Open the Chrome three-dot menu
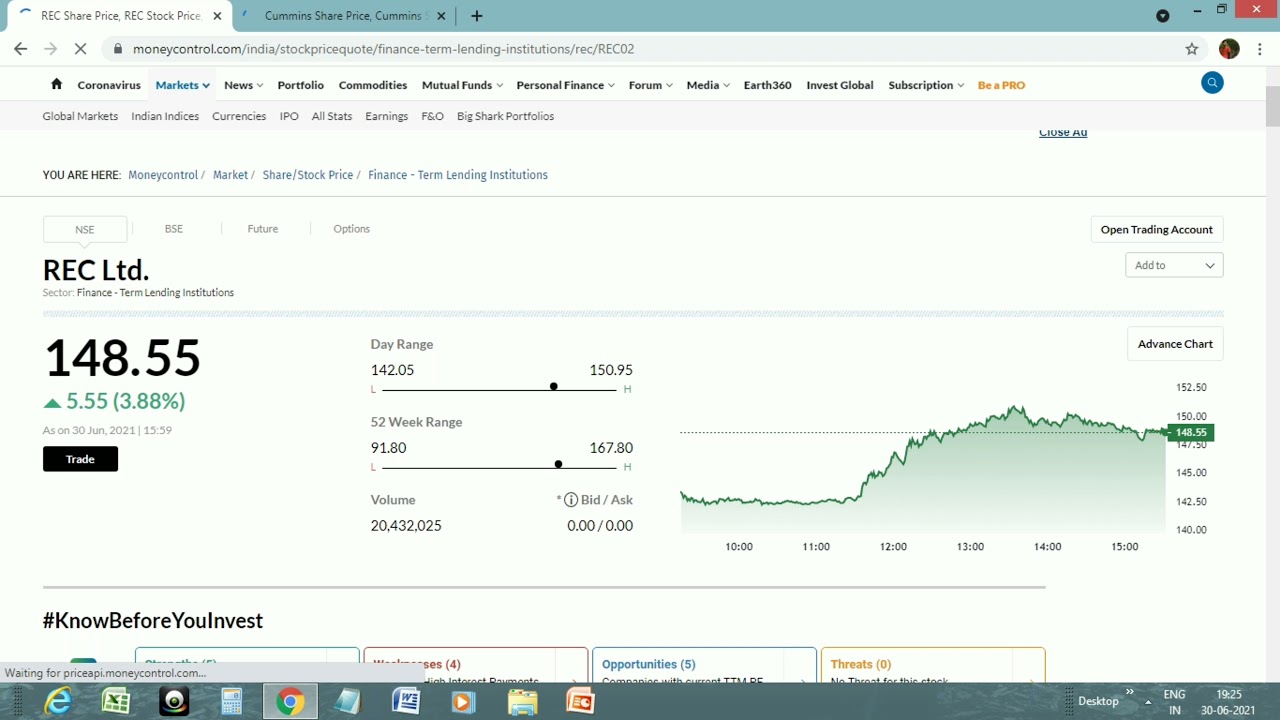This screenshot has width=1280, height=720. (x=1259, y=49)
